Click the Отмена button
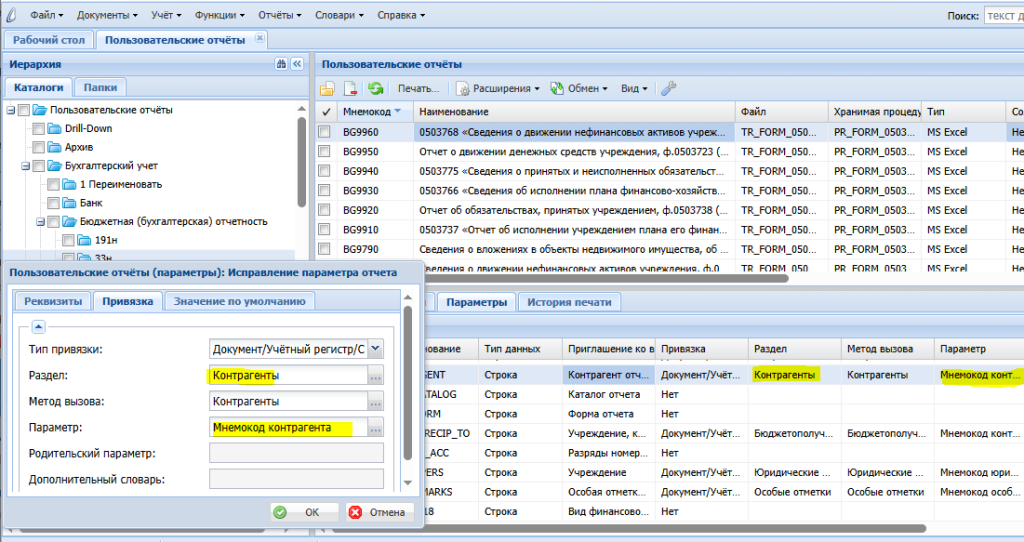 (379, 512)
